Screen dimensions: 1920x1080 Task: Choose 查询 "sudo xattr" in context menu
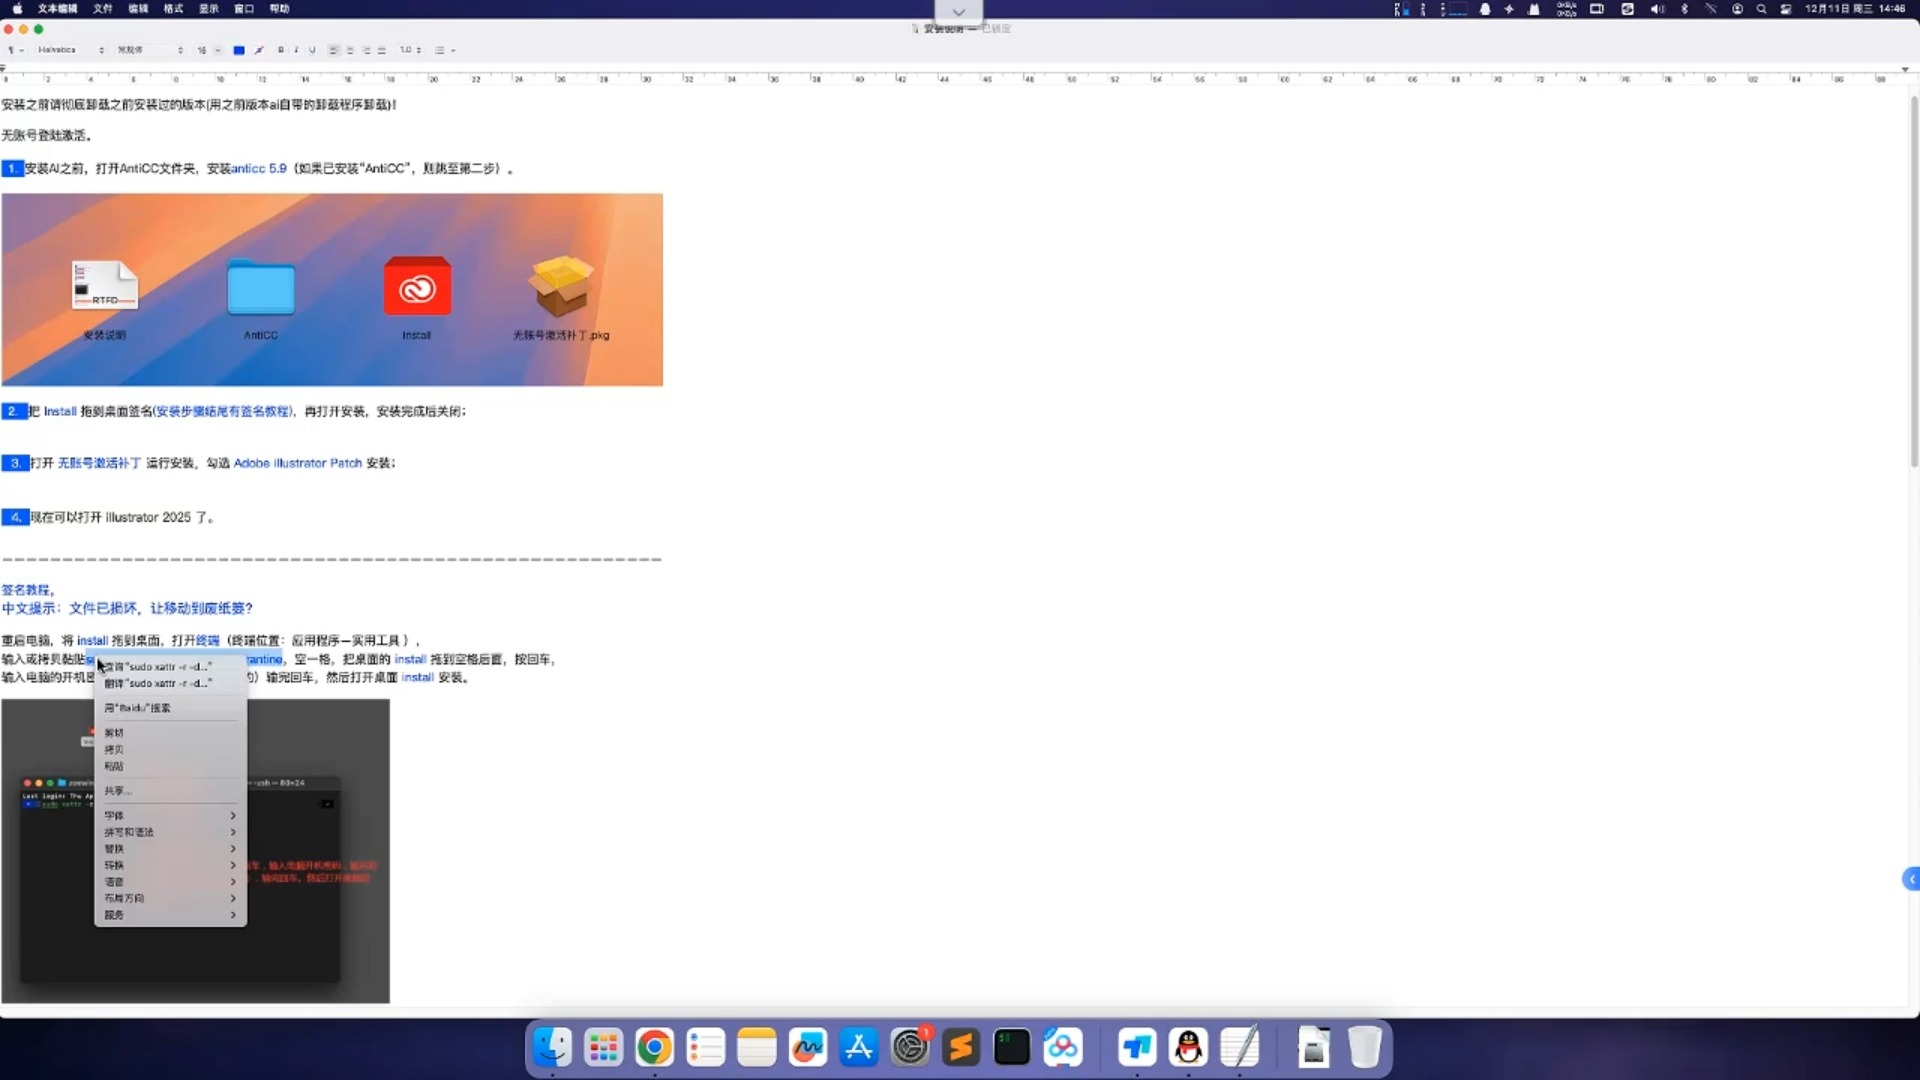point(170,667)
